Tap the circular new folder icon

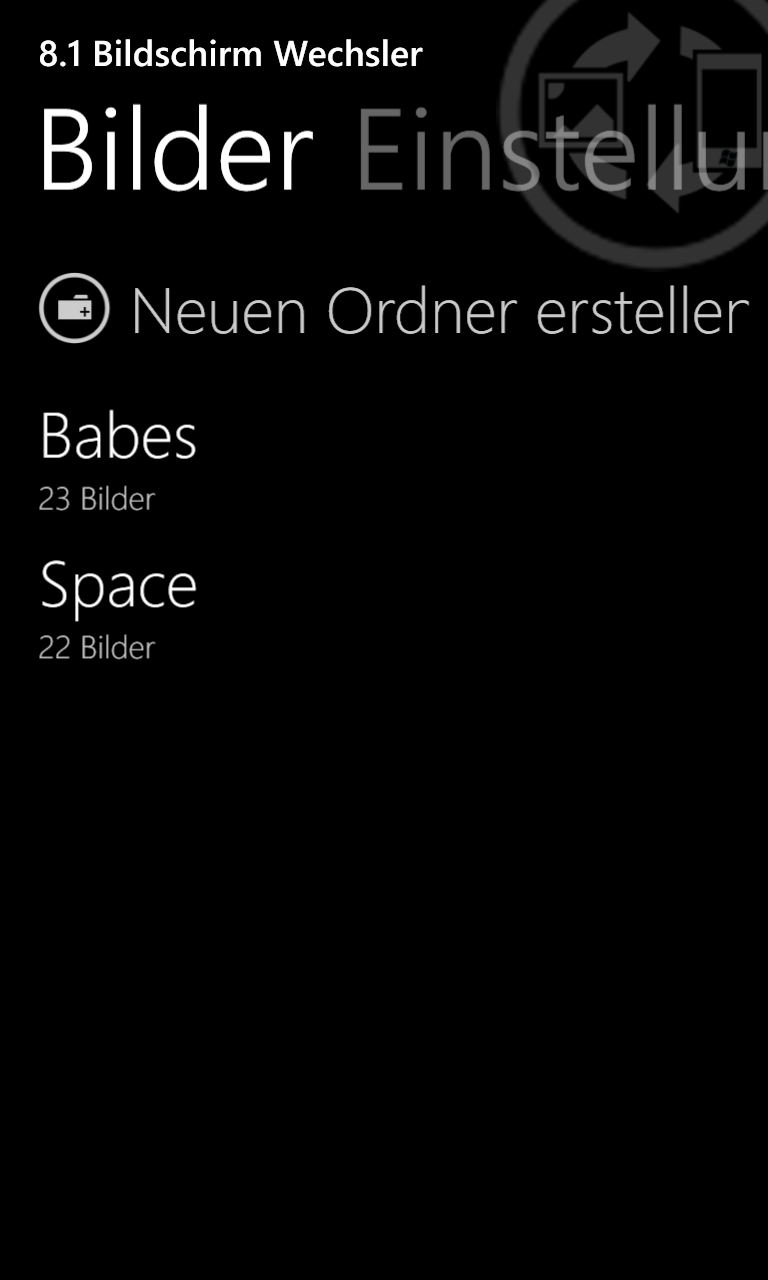[x=74, y=309]
